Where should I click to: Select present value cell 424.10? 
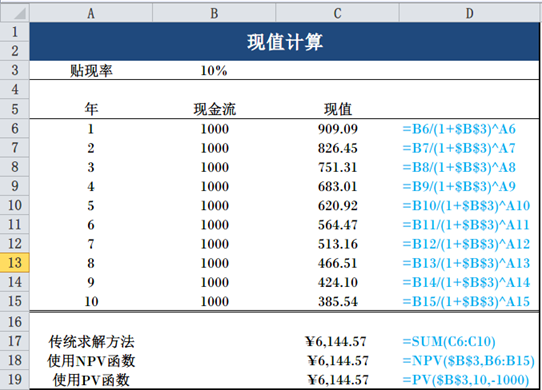pos(338,282)
